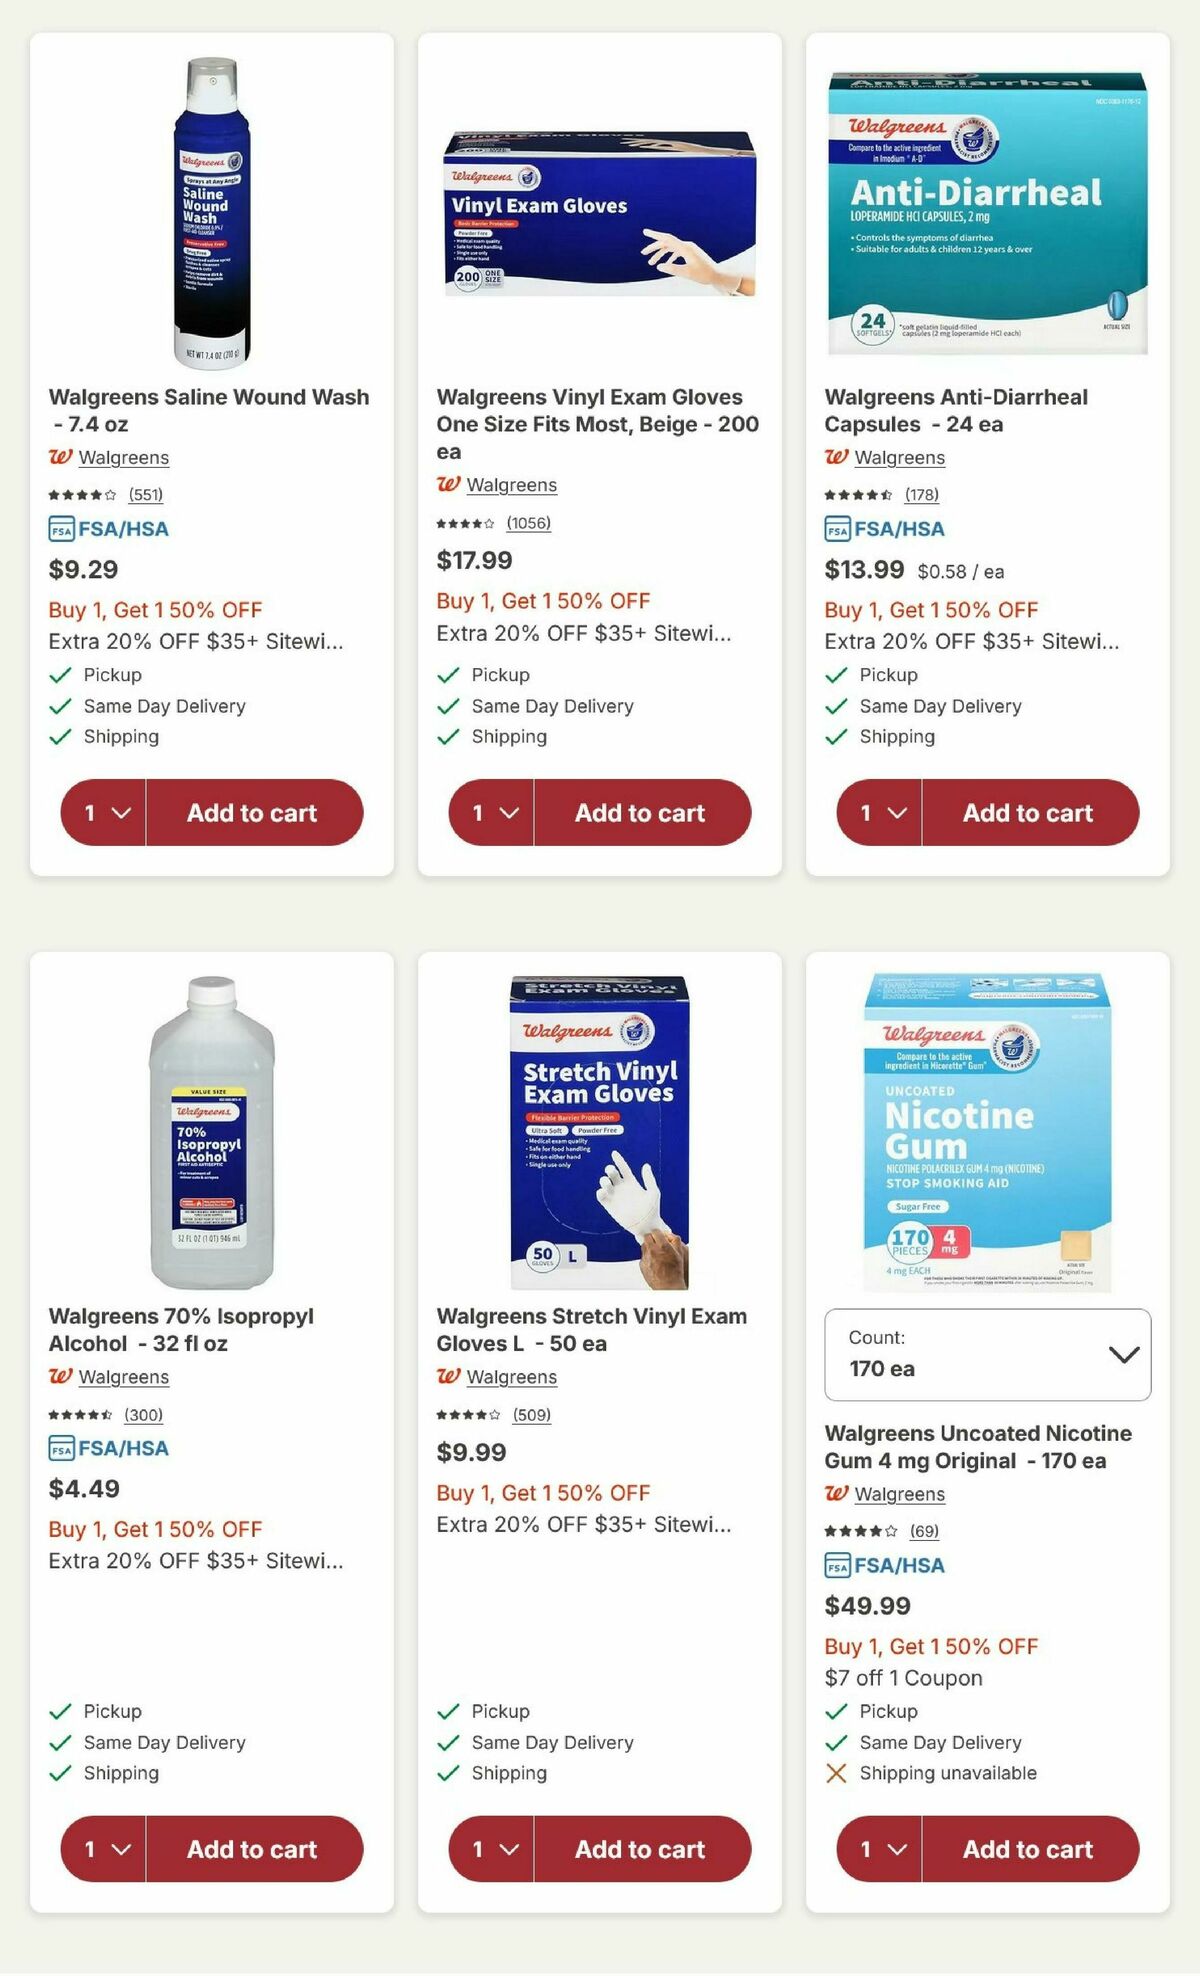Click the Walgreens W brand icon under Nicotine Gum

(x=837, y=1494)
